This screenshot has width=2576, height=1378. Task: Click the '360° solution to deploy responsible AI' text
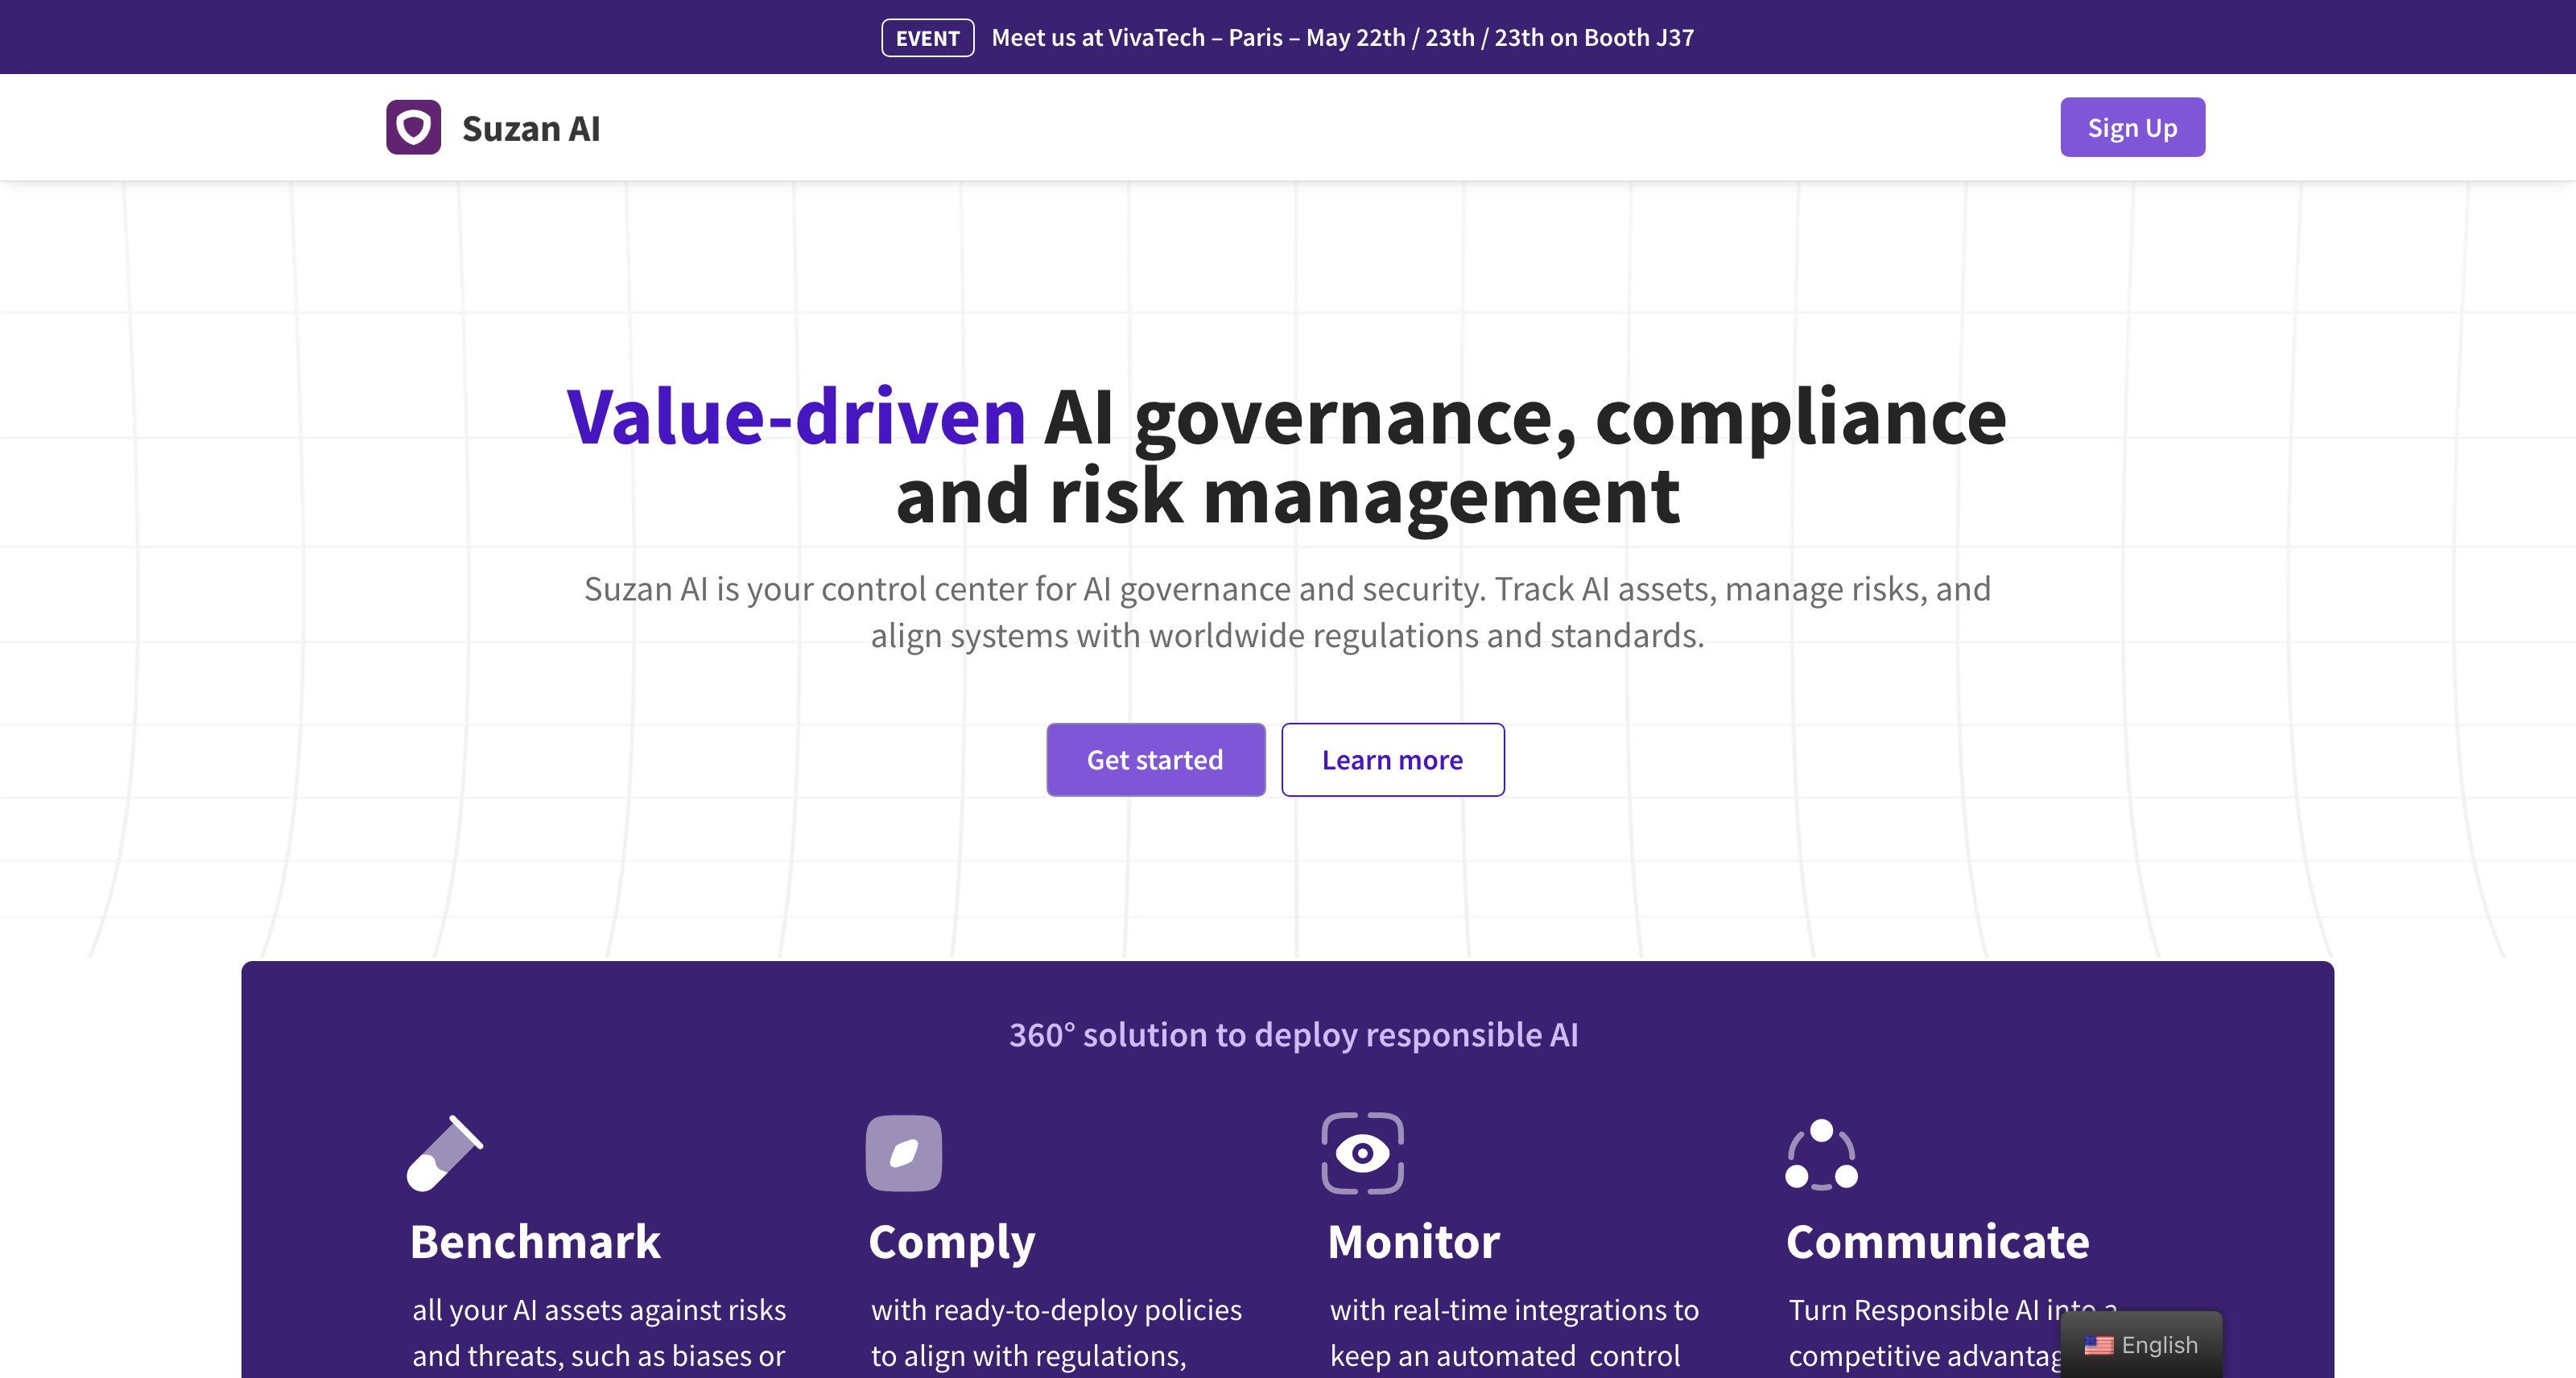[x=1293, y=1034]
